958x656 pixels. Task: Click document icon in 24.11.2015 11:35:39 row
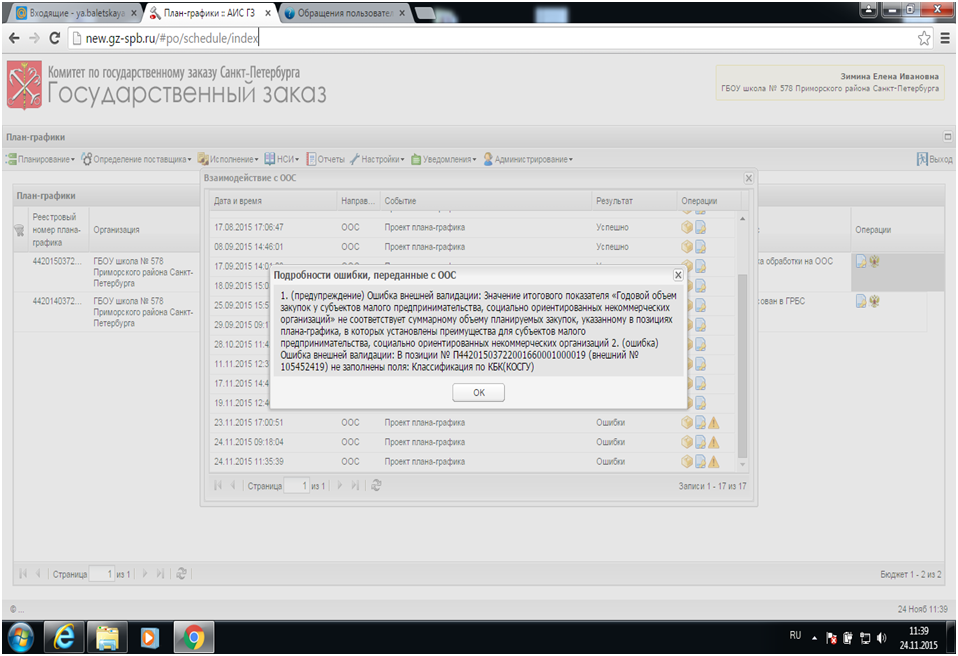pyautogui.click(x=700, y=462)
